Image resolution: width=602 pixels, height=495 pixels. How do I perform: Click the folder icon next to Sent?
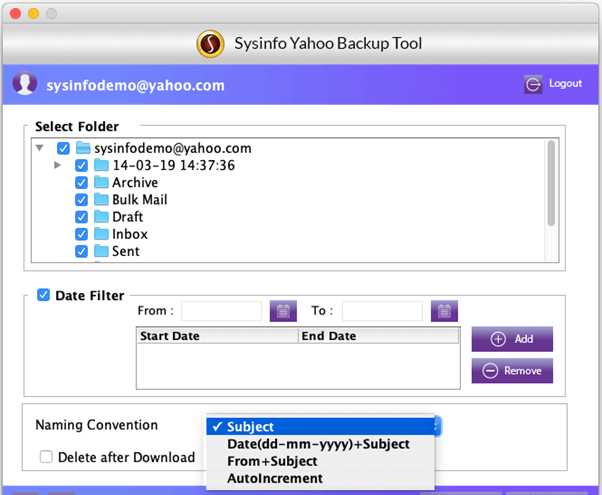(x=101, y=251)
